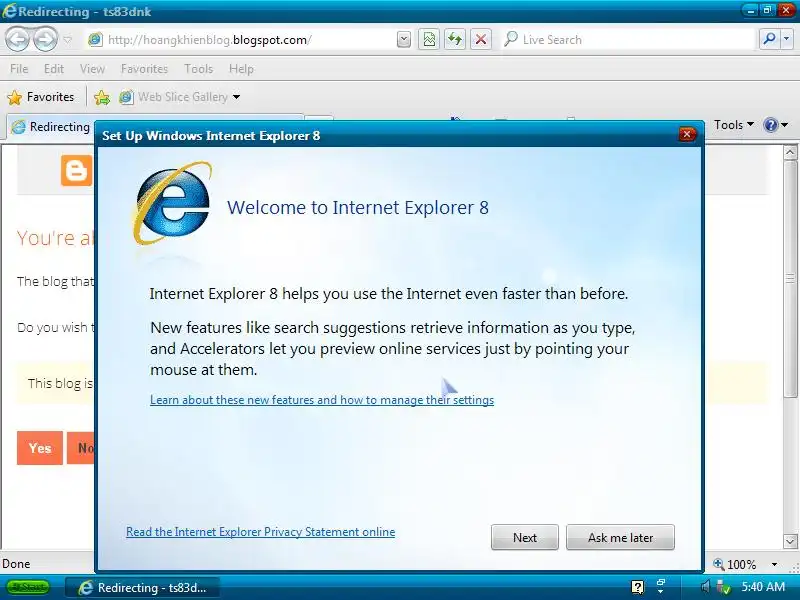Open the Help menu
This screenshot has width=800, height=600.
241,69
